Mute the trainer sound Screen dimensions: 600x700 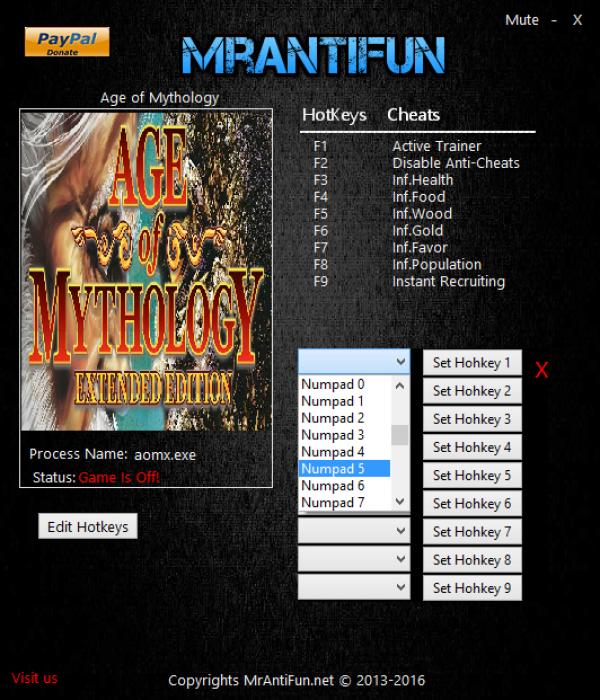(521, 20)
